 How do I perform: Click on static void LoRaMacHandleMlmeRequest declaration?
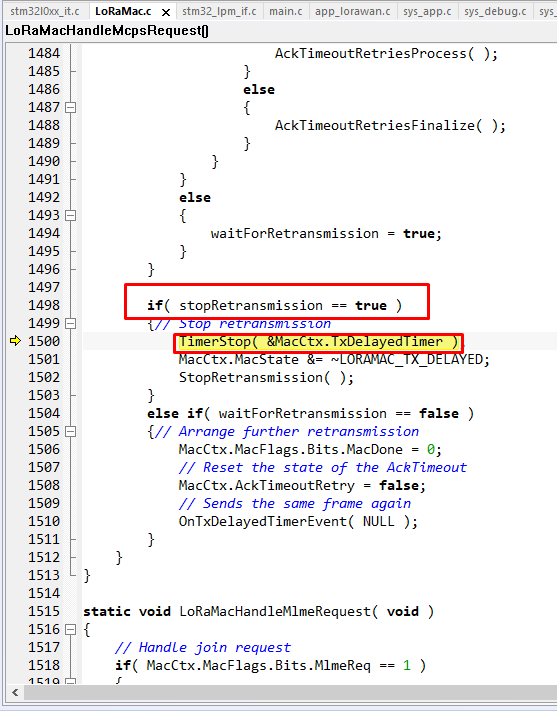259,611
